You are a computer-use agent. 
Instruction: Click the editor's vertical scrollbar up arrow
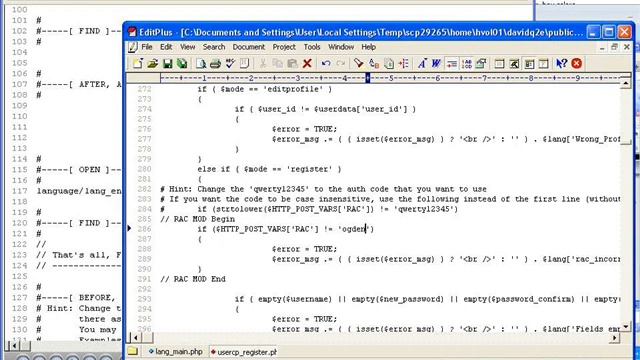(x=625, y=83)
